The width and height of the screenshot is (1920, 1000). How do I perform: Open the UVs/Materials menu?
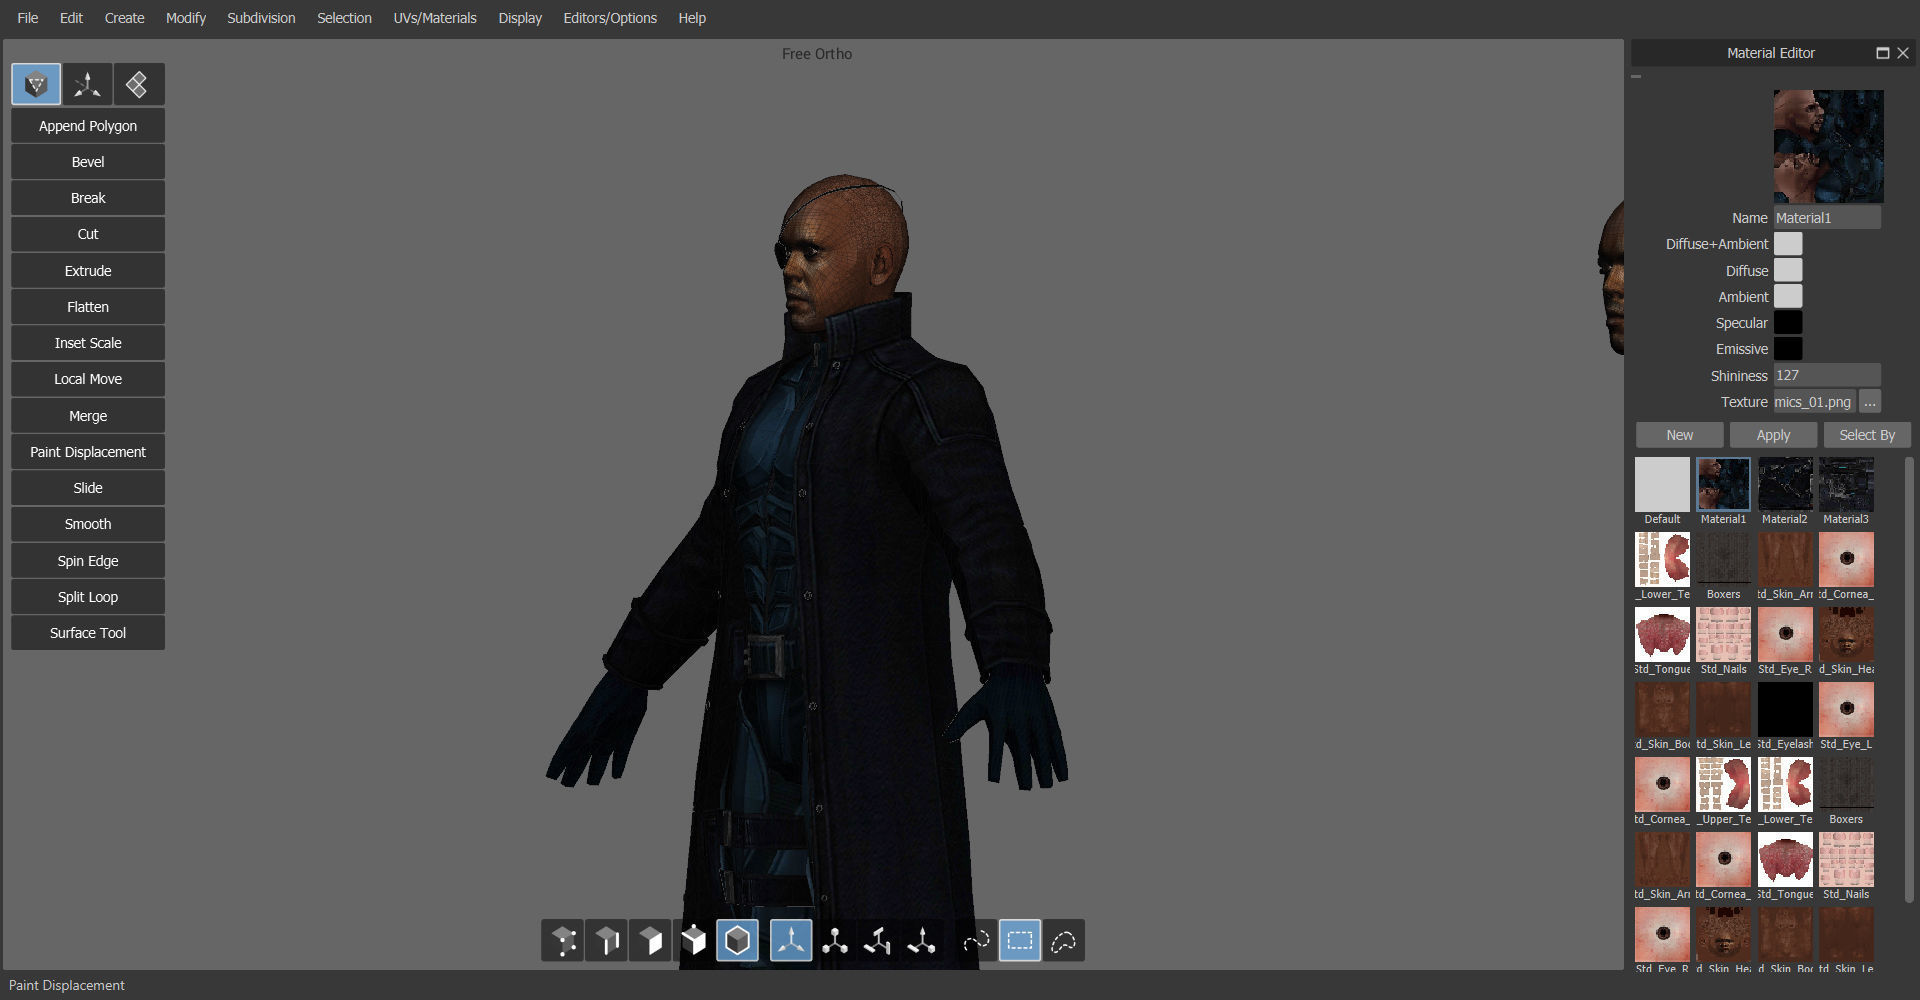click(x=435, y=18)
